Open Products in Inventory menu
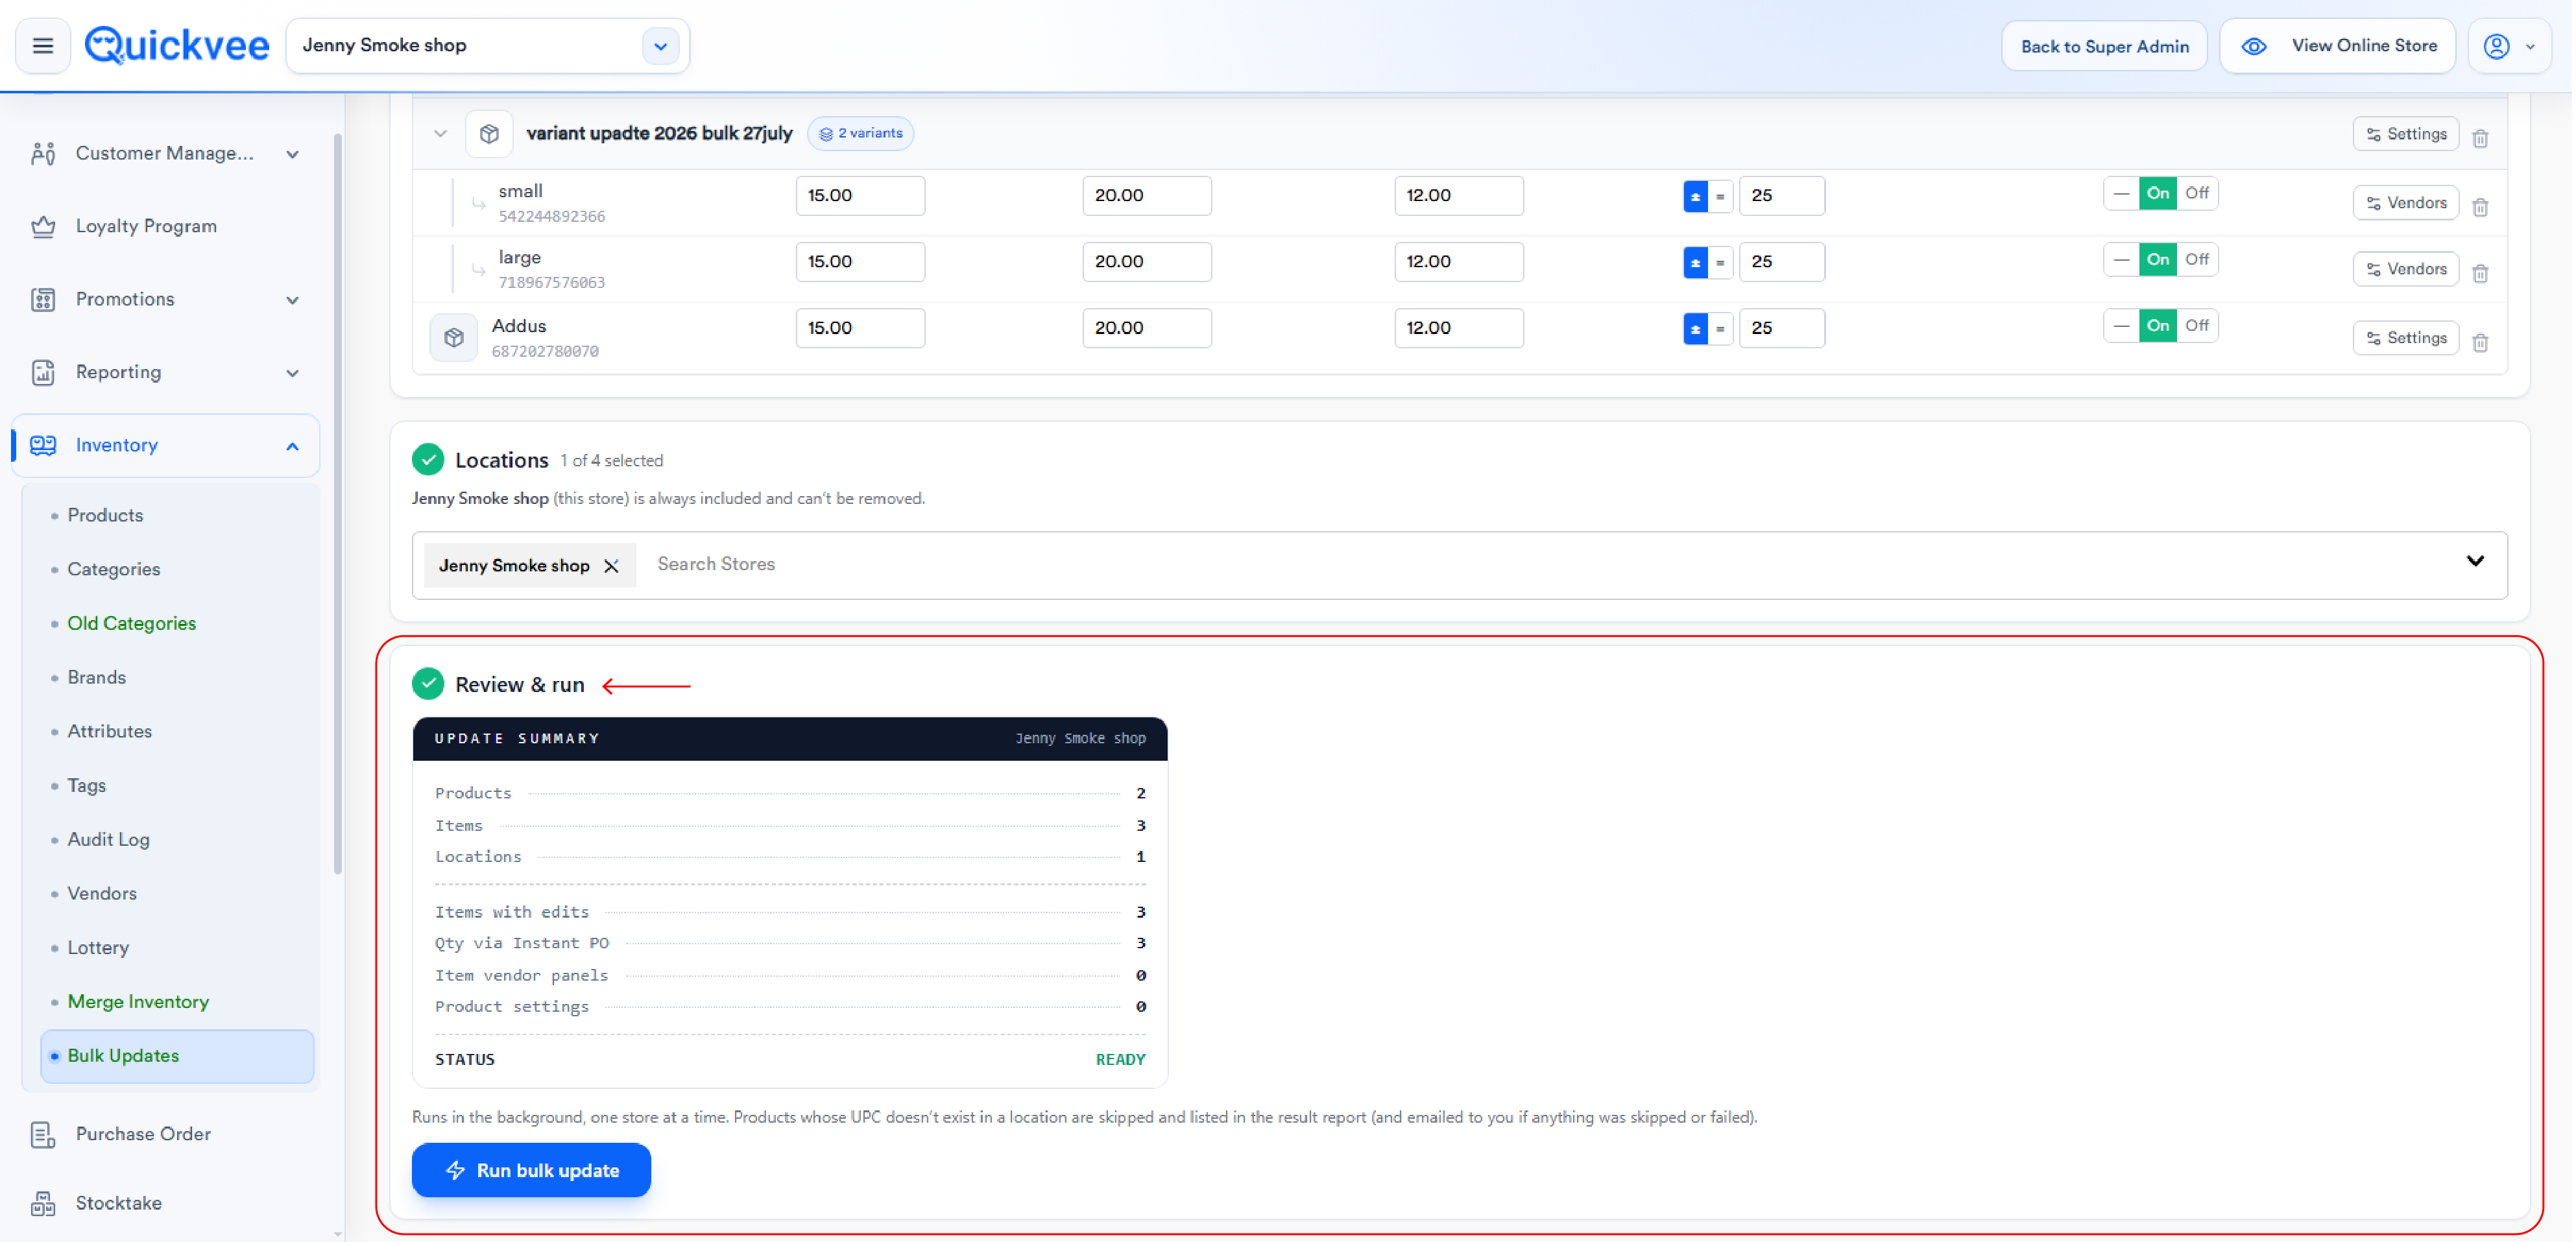The image size is (2576, 1242). [105, 515]
